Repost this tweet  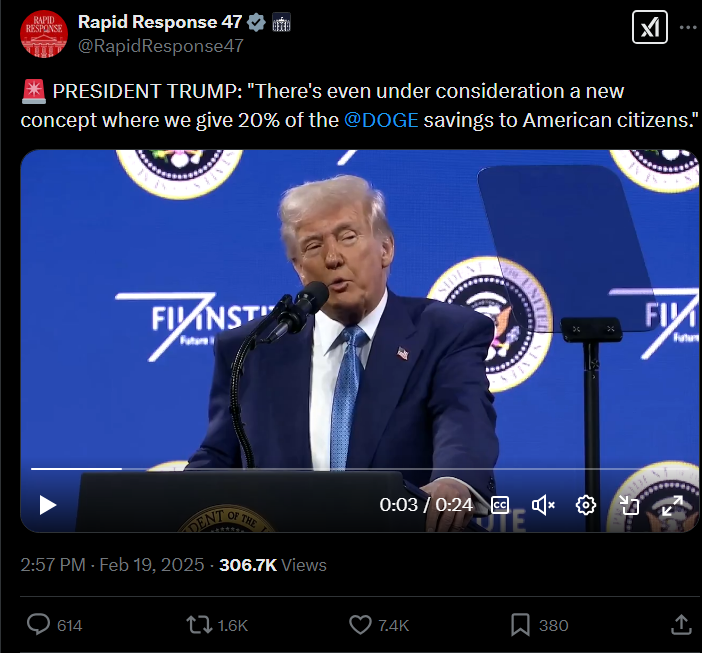199,625
